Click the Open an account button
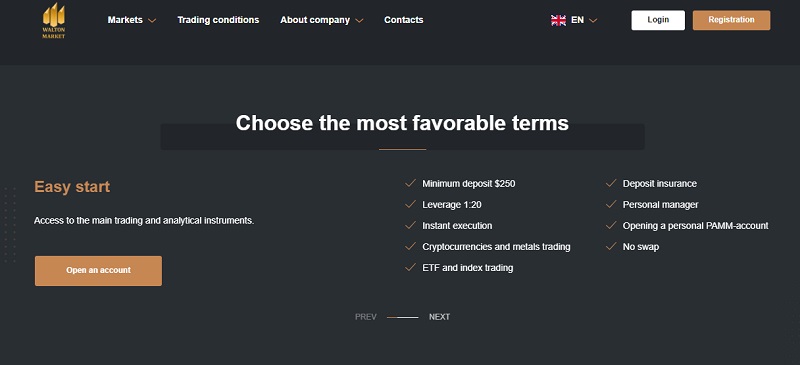Screen dimensions: 800x365 pyautogui.click(x=98, y=271)
